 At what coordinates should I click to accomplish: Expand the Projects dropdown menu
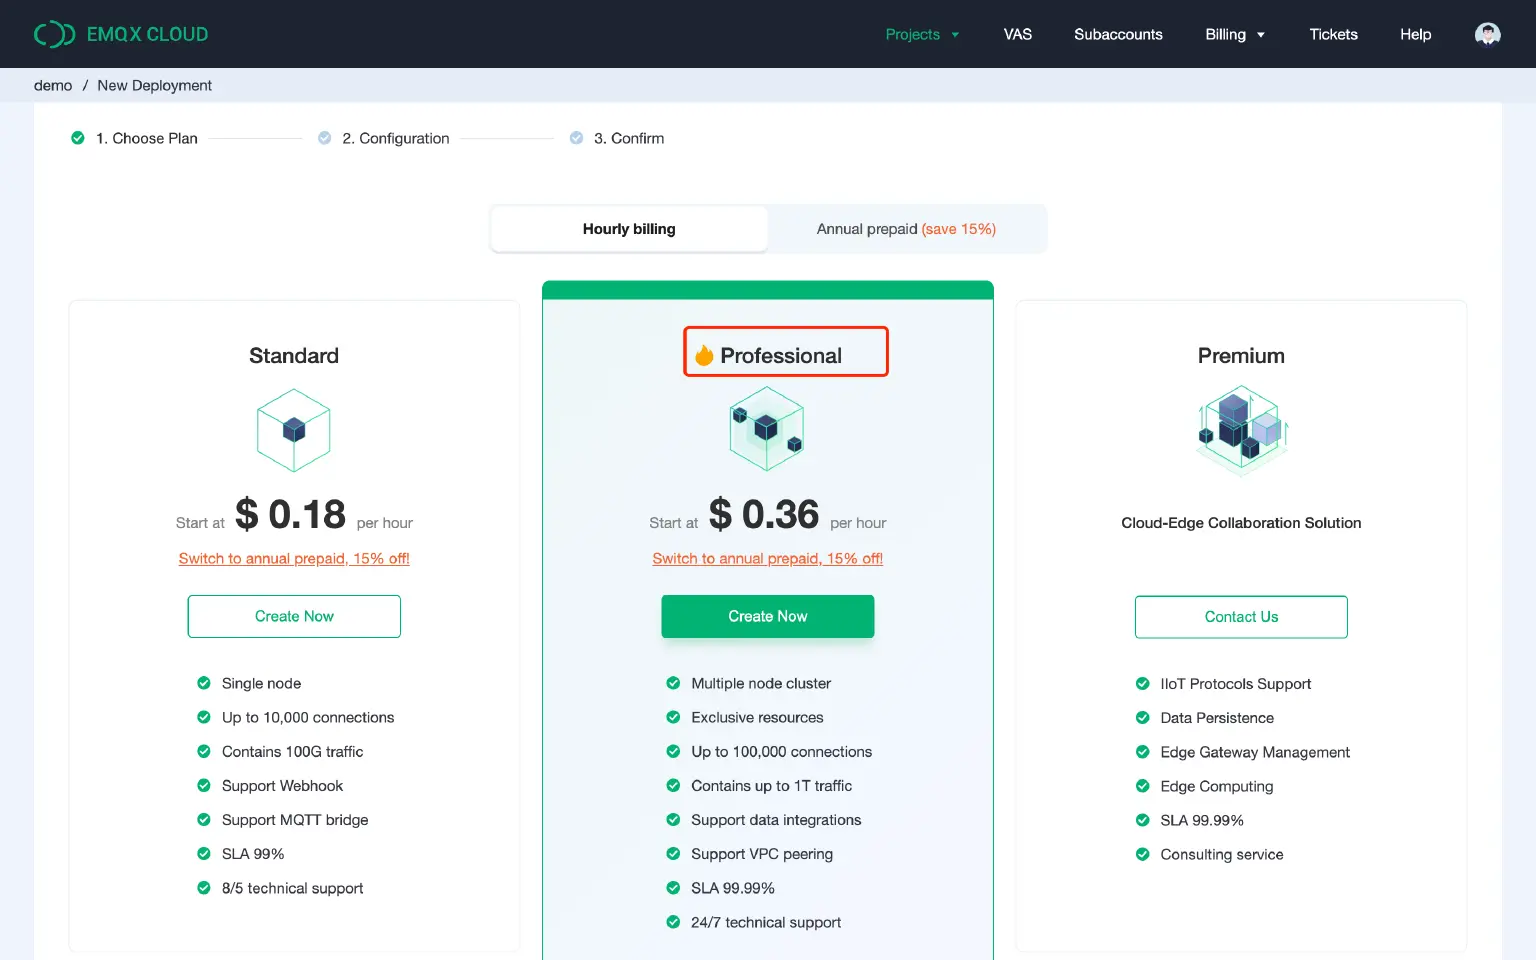pyautogui.click(x=922, y=34)
